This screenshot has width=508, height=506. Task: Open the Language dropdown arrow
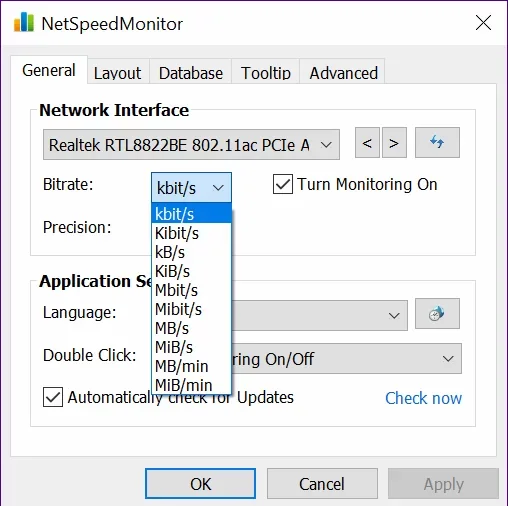(x=394, y=315)
